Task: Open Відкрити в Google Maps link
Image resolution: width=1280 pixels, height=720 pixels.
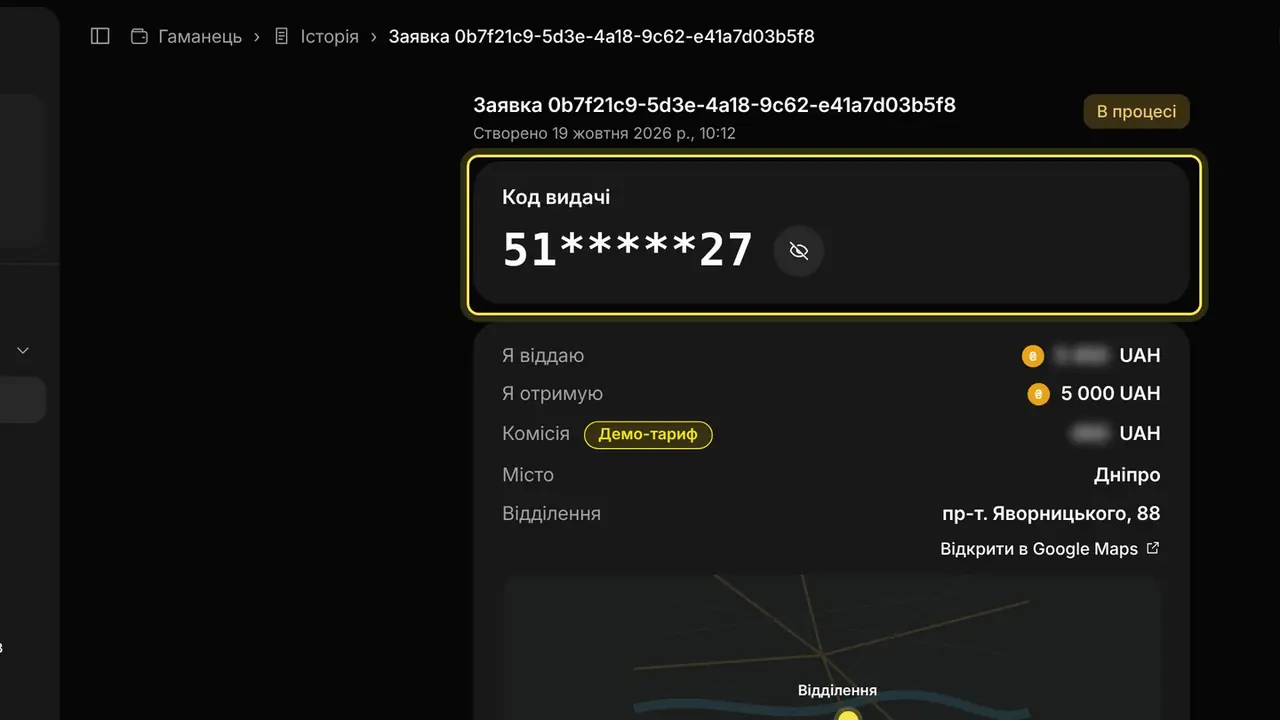Action: point(1050,549)
